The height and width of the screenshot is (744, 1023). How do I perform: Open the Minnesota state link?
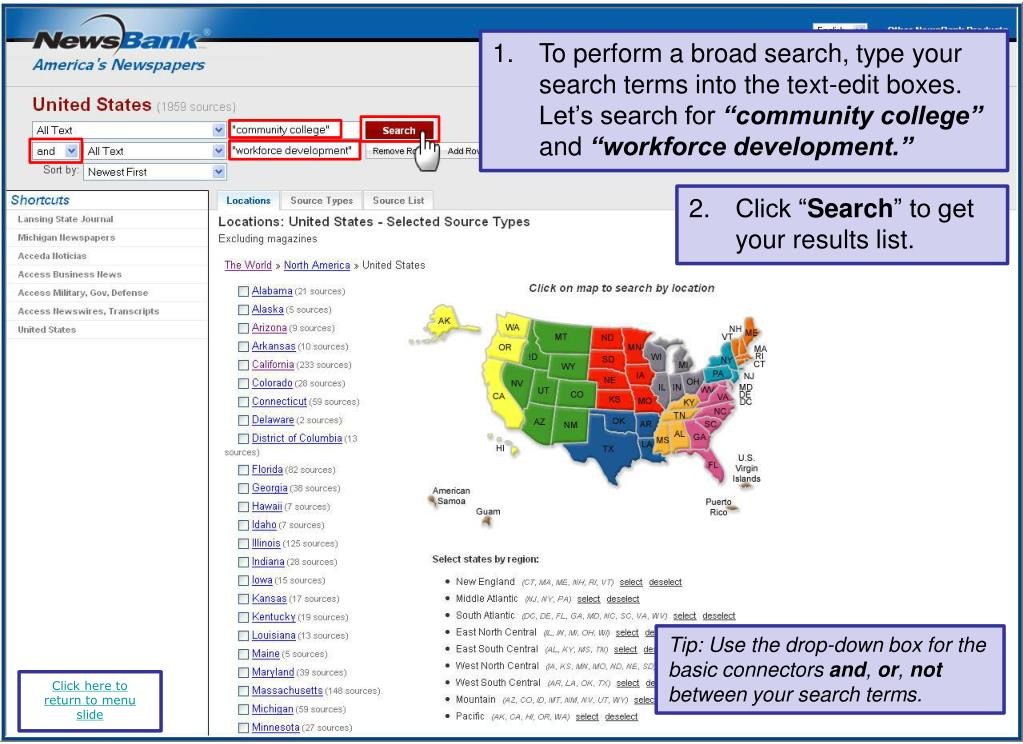tap(276, 727)
